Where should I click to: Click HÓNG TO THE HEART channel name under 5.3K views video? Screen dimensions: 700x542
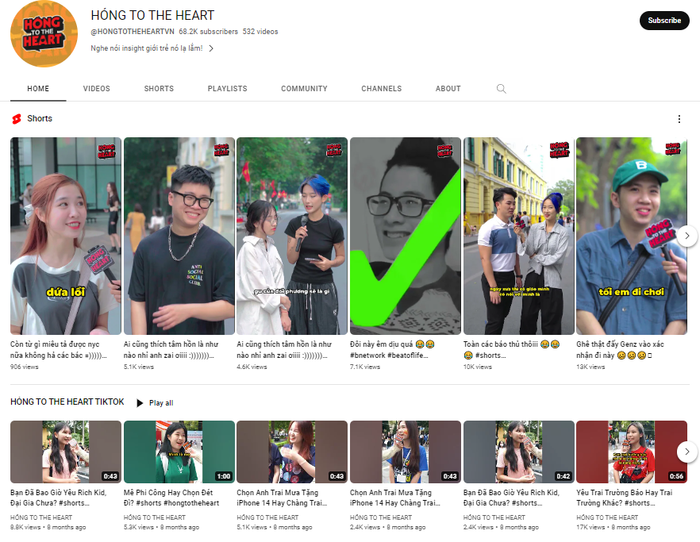coord(154,517)
